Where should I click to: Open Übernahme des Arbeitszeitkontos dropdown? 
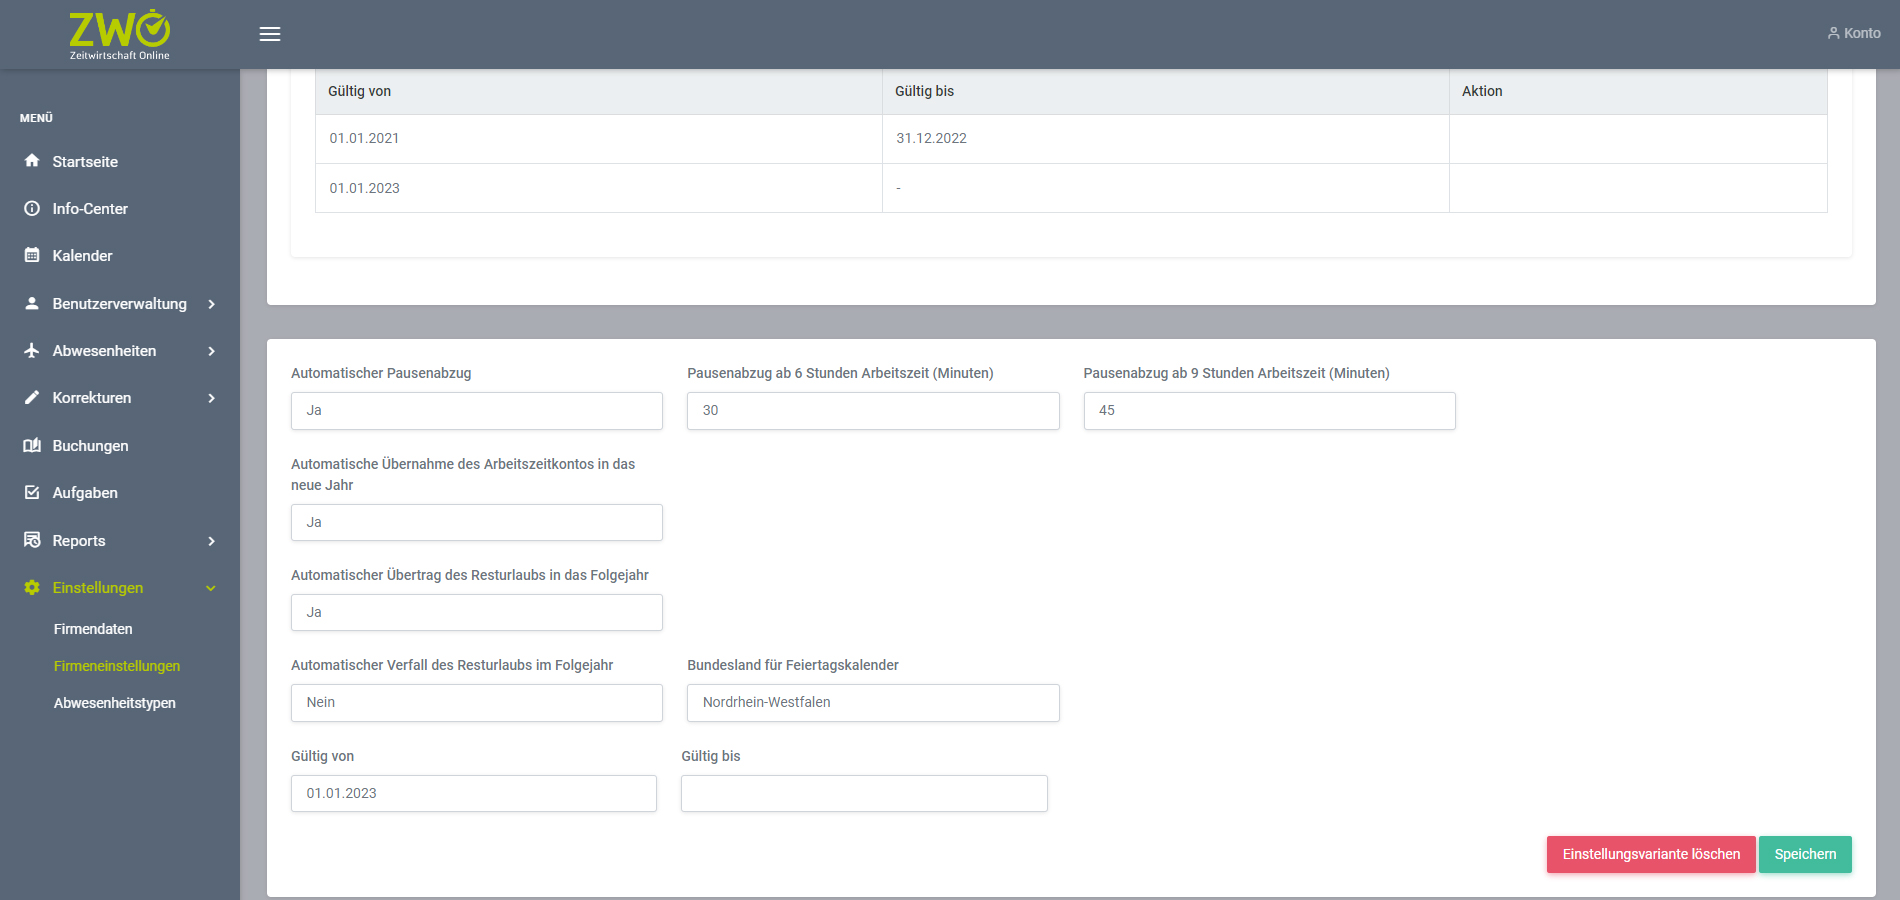pos(477,522)
